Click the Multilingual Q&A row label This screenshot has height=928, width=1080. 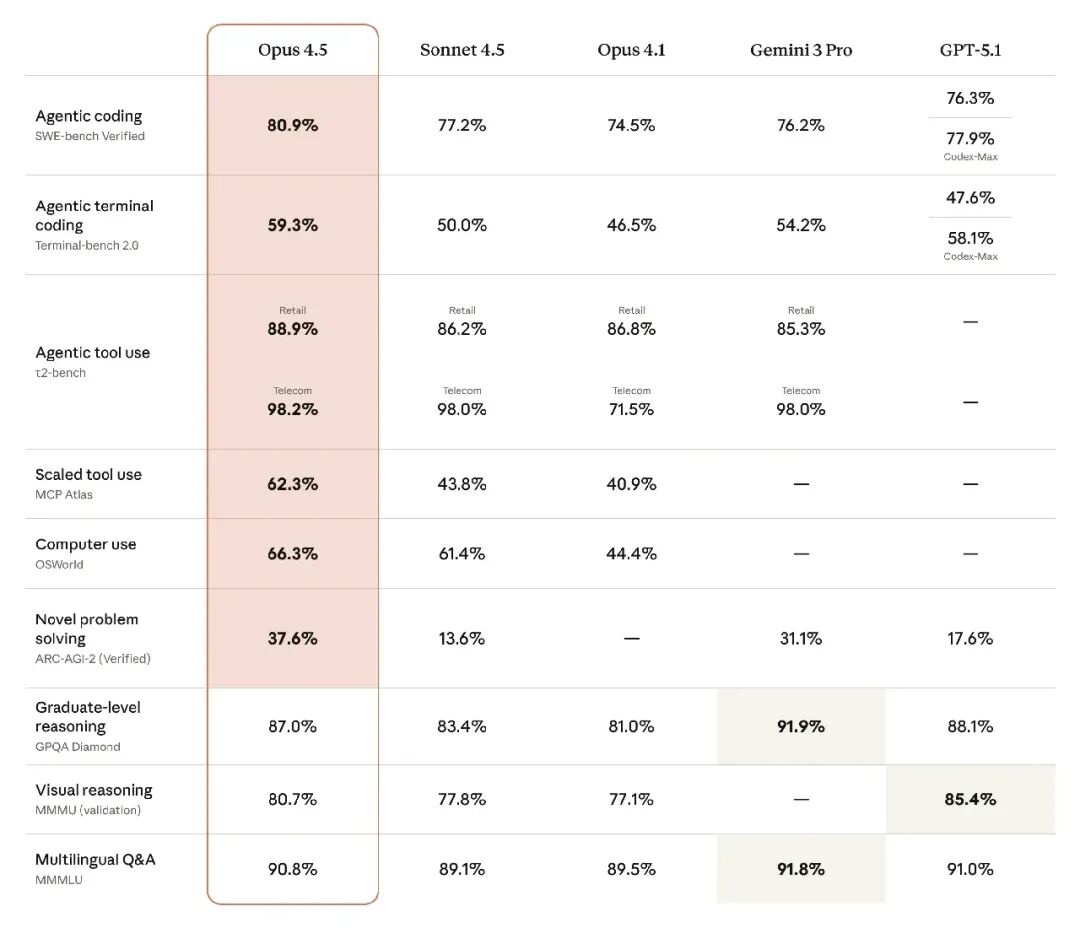tap(95, 860)
